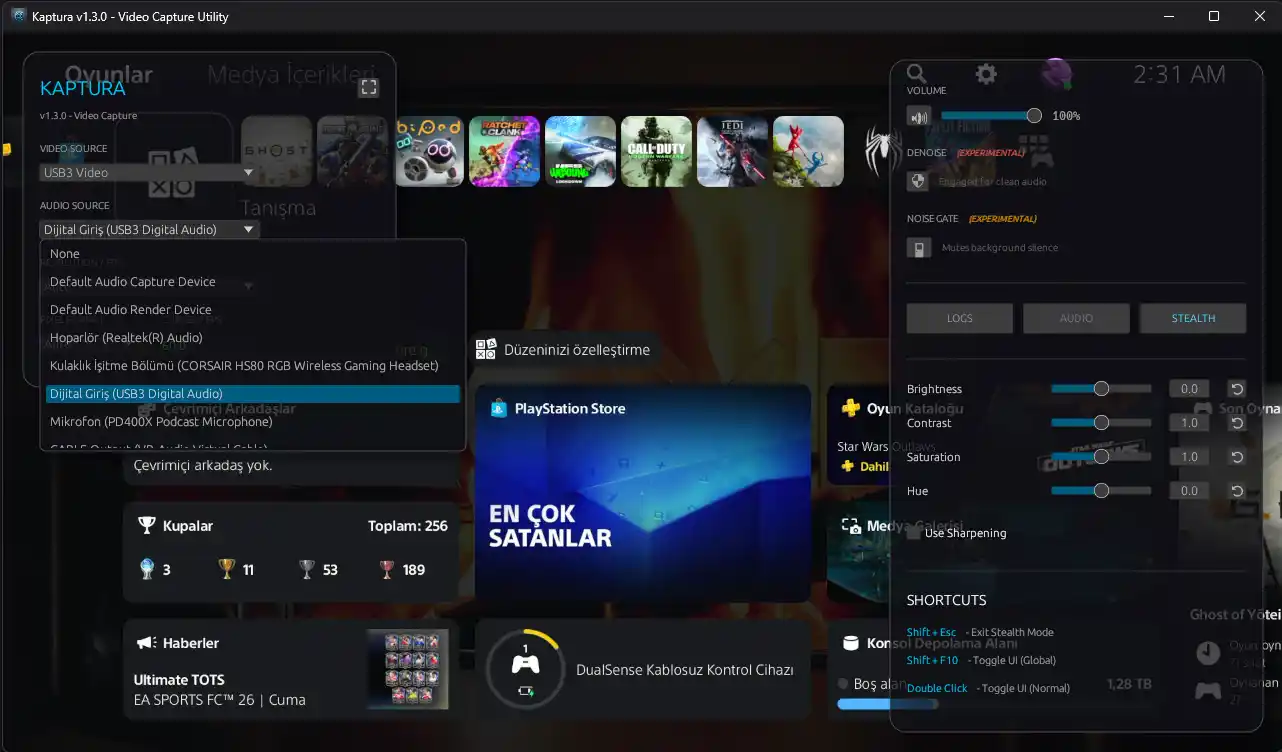Click the Contrast slider handle

click(1101, 423)
